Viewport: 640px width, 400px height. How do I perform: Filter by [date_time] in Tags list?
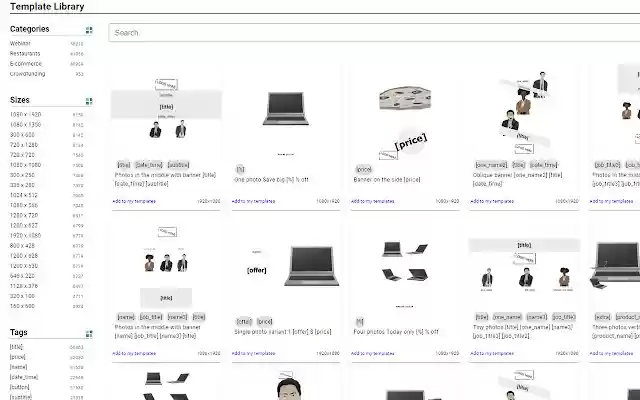point(24,377)
